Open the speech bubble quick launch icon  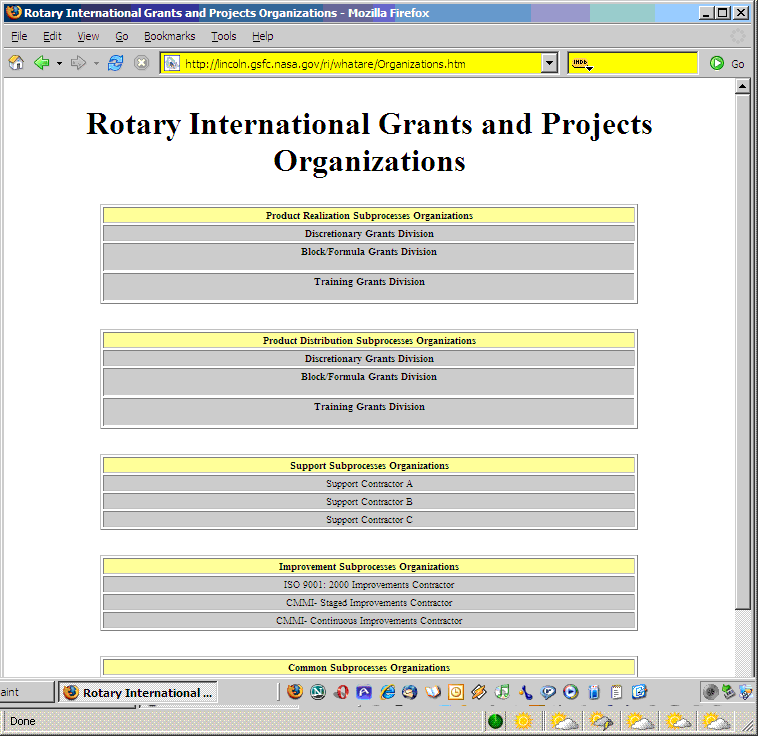[x=548, y=692]
